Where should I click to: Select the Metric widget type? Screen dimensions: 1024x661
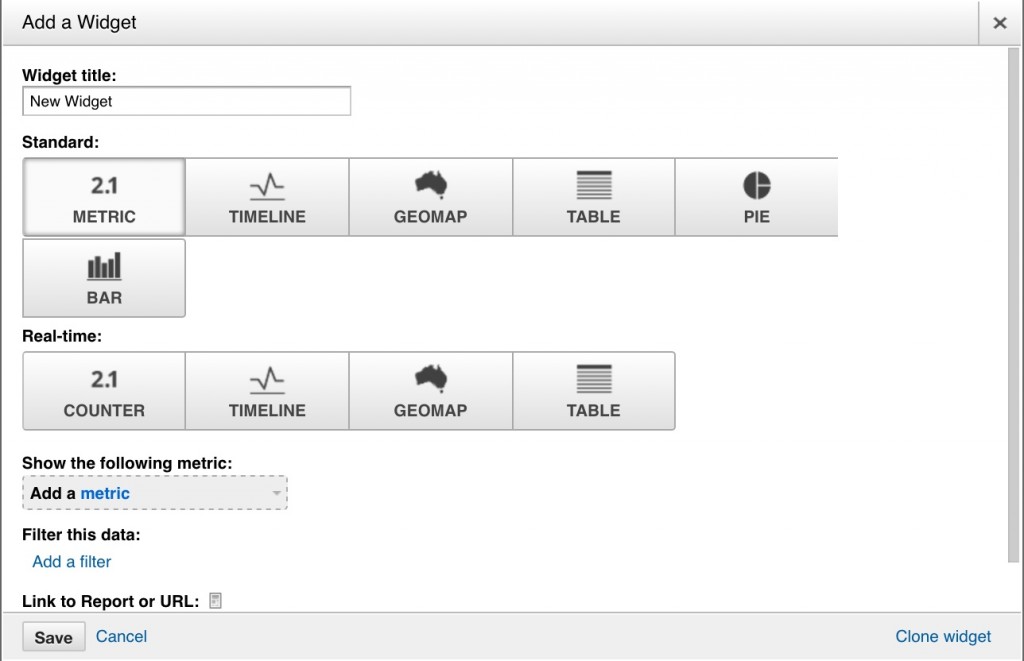[x=103, y=196]
